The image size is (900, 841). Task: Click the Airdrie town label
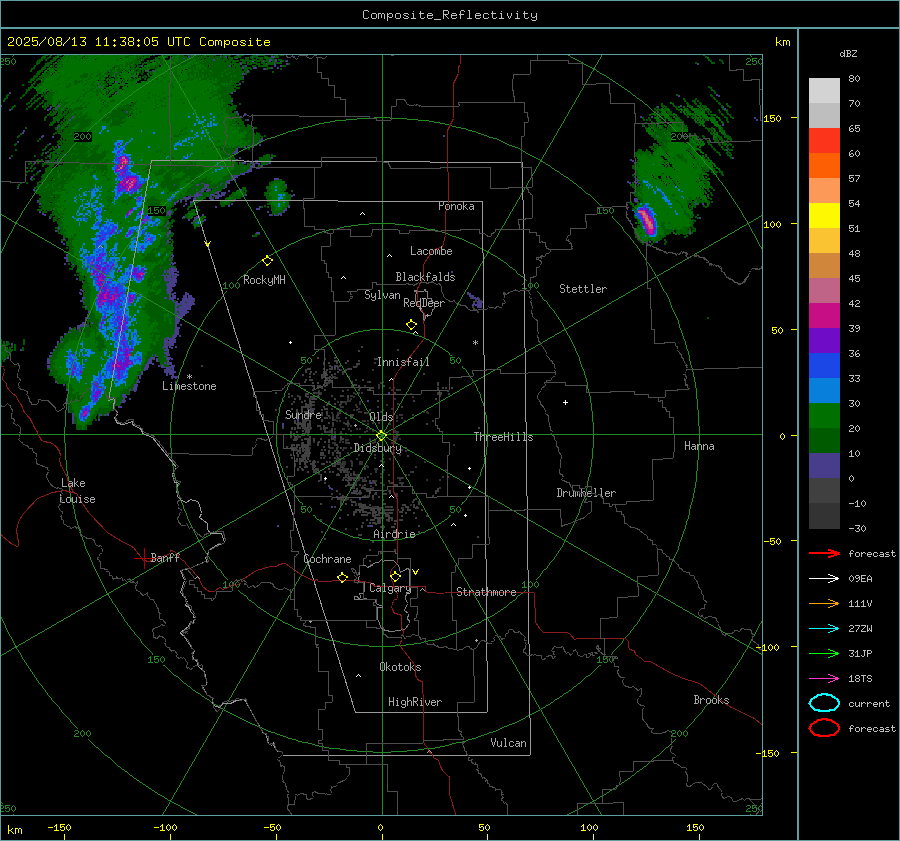pos(394,534)
